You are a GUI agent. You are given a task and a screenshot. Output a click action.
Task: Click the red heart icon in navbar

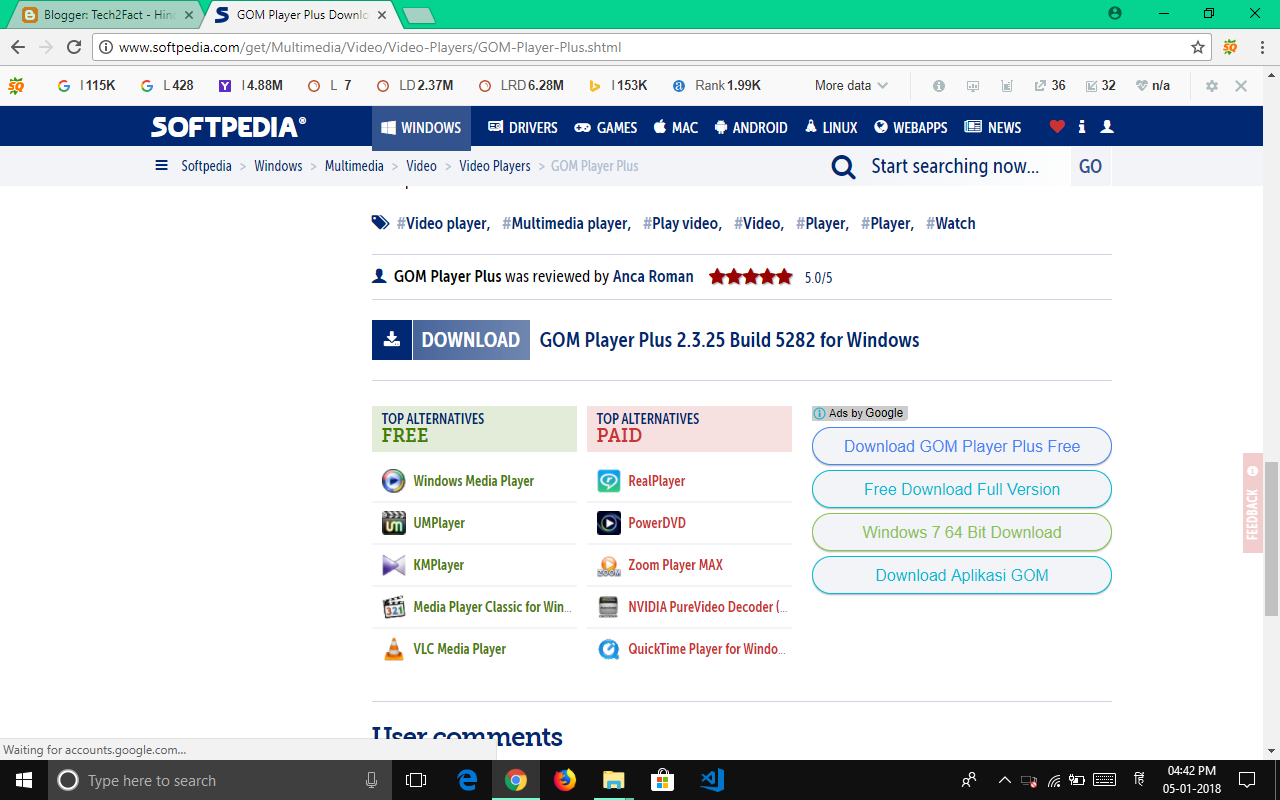[1057, 127]
